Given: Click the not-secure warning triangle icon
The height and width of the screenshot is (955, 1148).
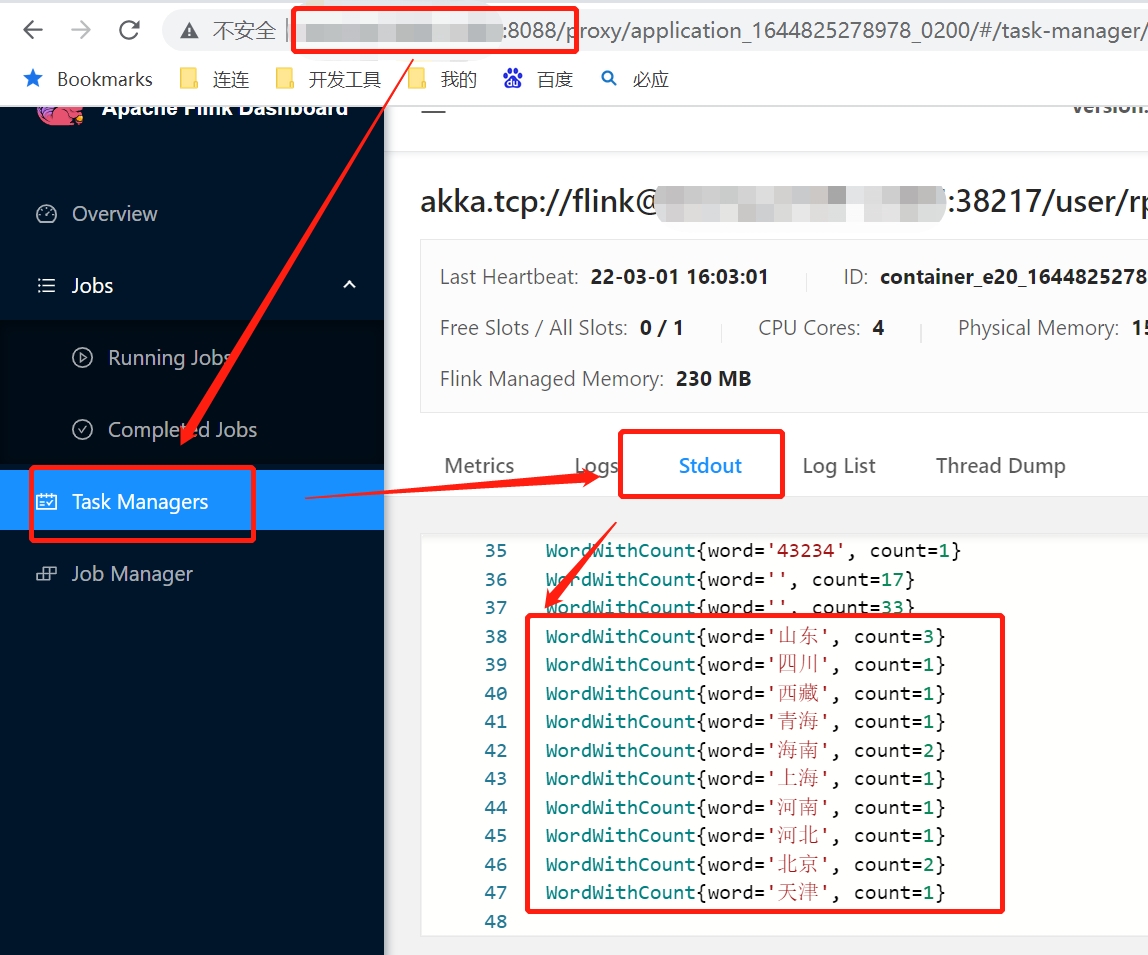Looking at the screenshot, I should [190, 31].
